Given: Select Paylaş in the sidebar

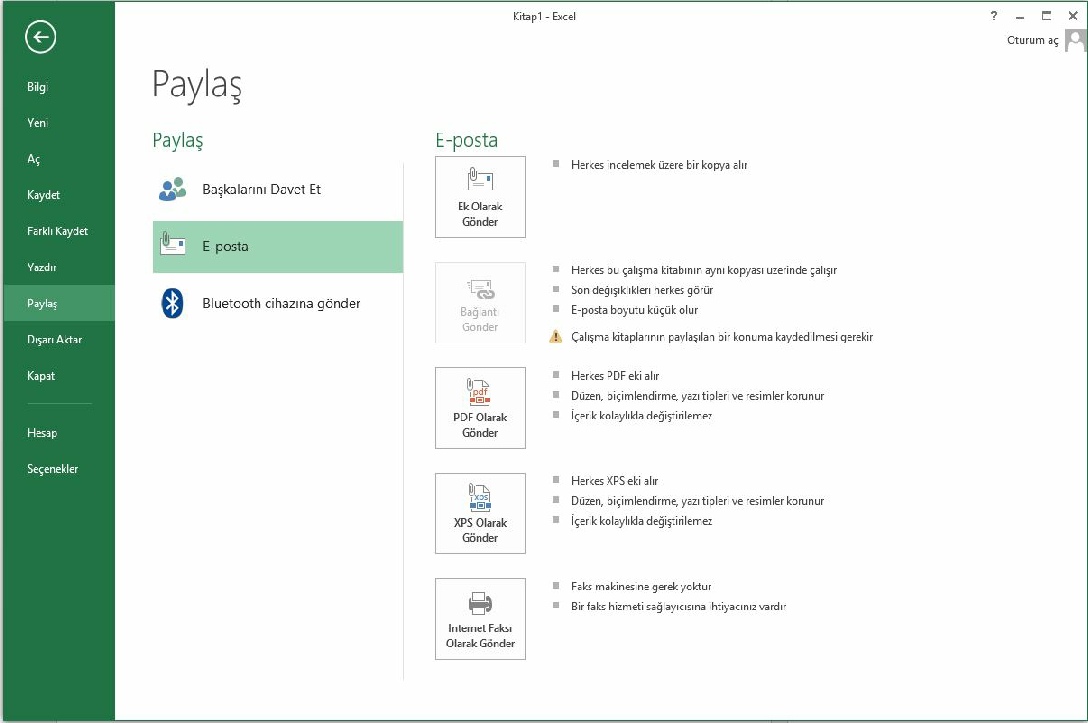Looking at the screenshot, I should 59,303.
